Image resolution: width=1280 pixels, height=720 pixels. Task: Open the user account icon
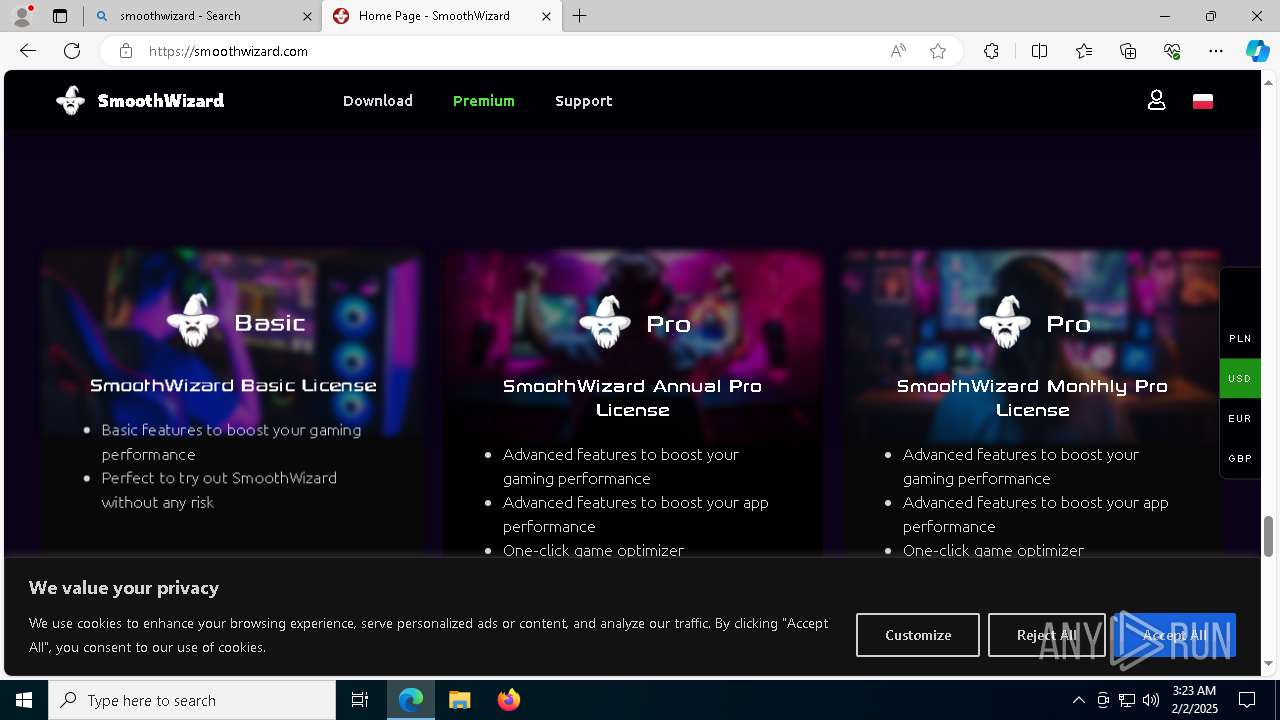pos(1156,100)
